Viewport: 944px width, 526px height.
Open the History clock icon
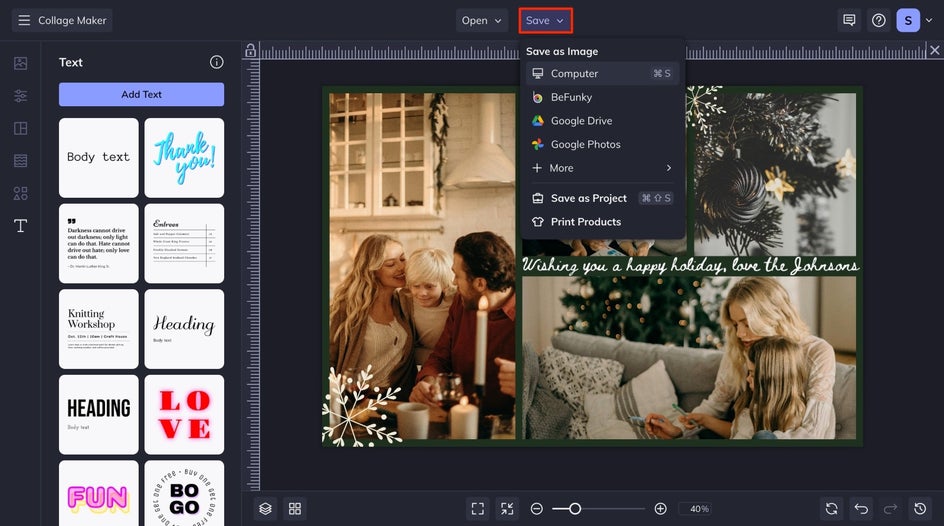920,509
